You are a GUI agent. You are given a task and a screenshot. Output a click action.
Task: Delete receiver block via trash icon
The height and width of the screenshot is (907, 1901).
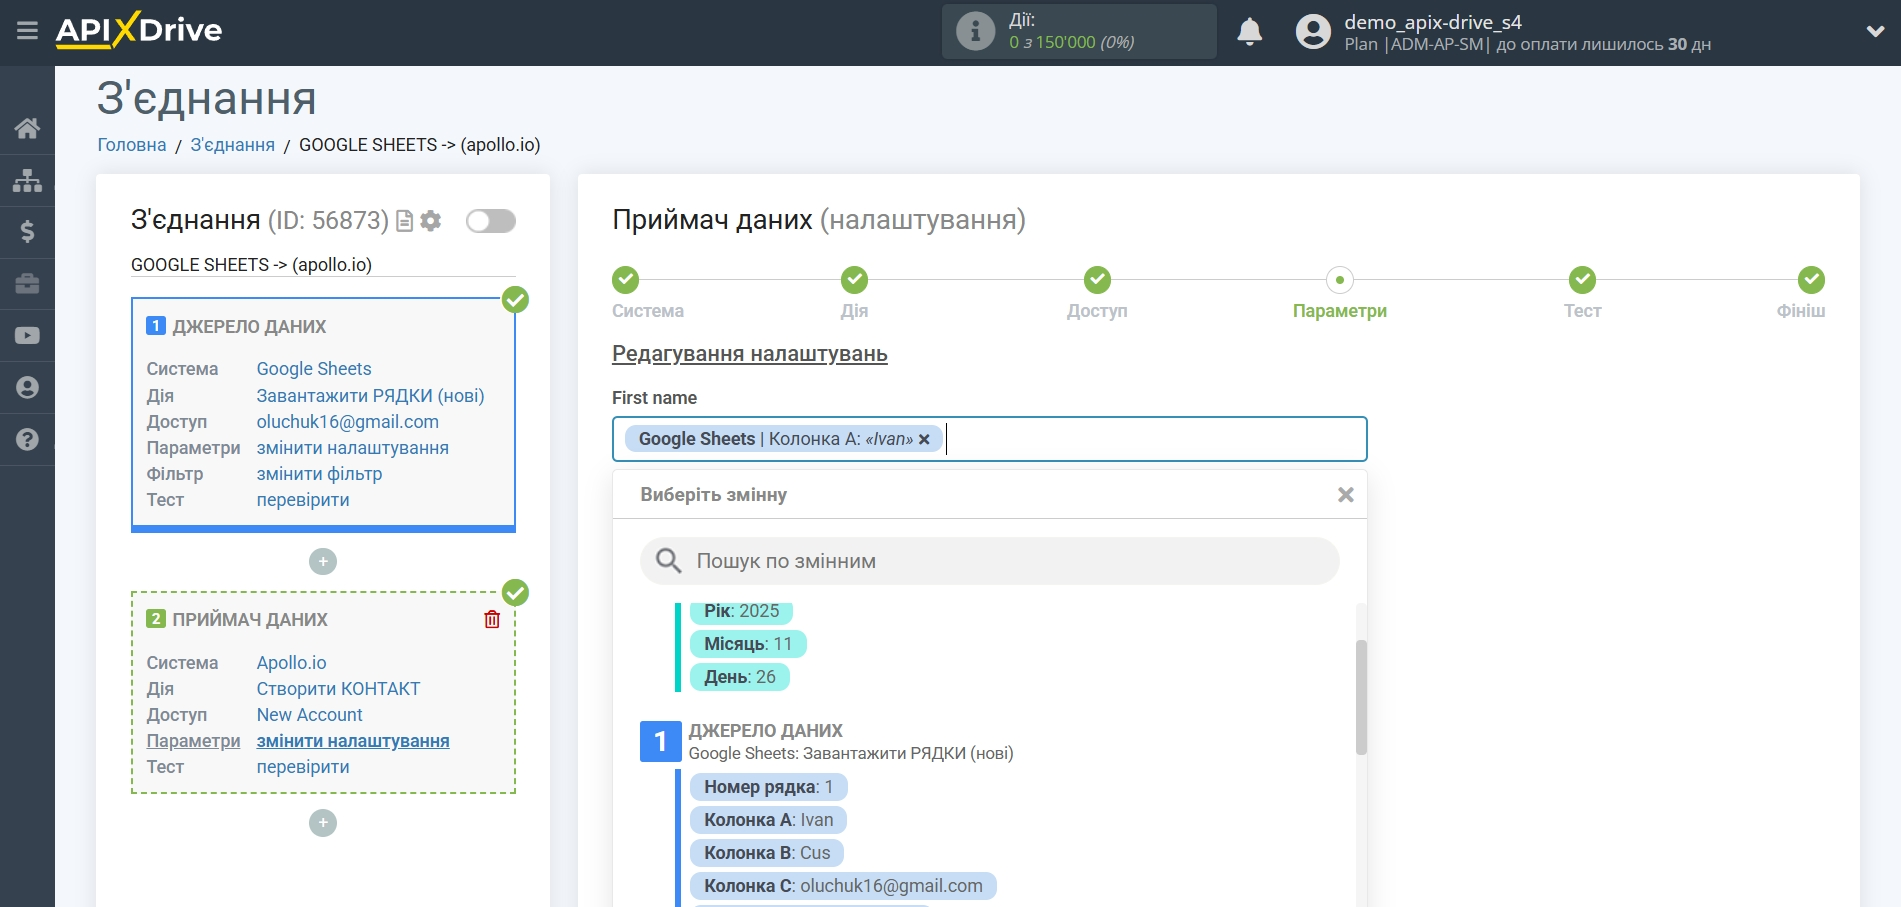point(491,618)
